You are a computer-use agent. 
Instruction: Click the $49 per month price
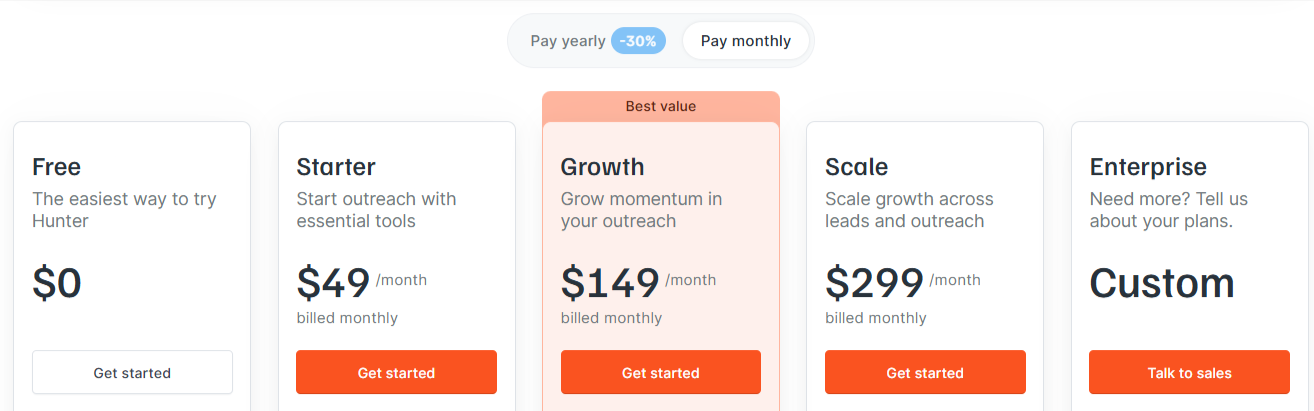[334, 284]
